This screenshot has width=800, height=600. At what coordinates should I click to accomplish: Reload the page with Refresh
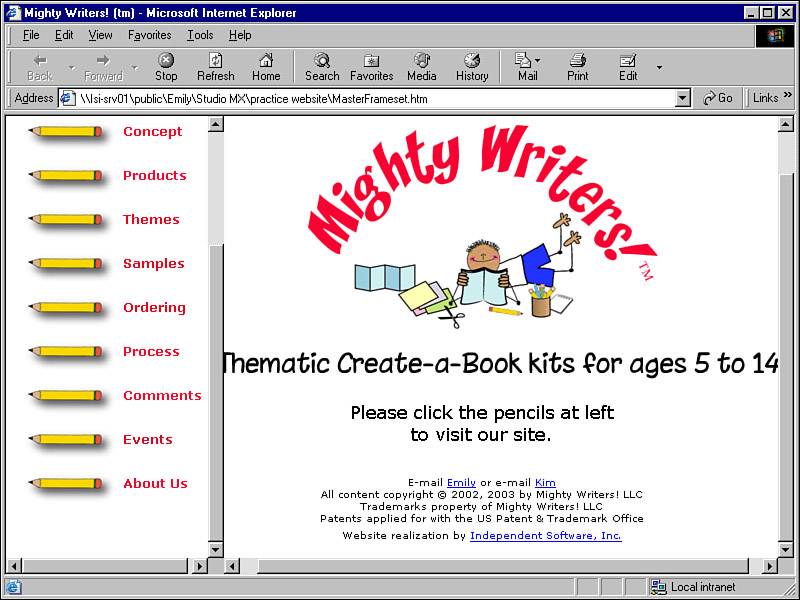coord(216,68)
